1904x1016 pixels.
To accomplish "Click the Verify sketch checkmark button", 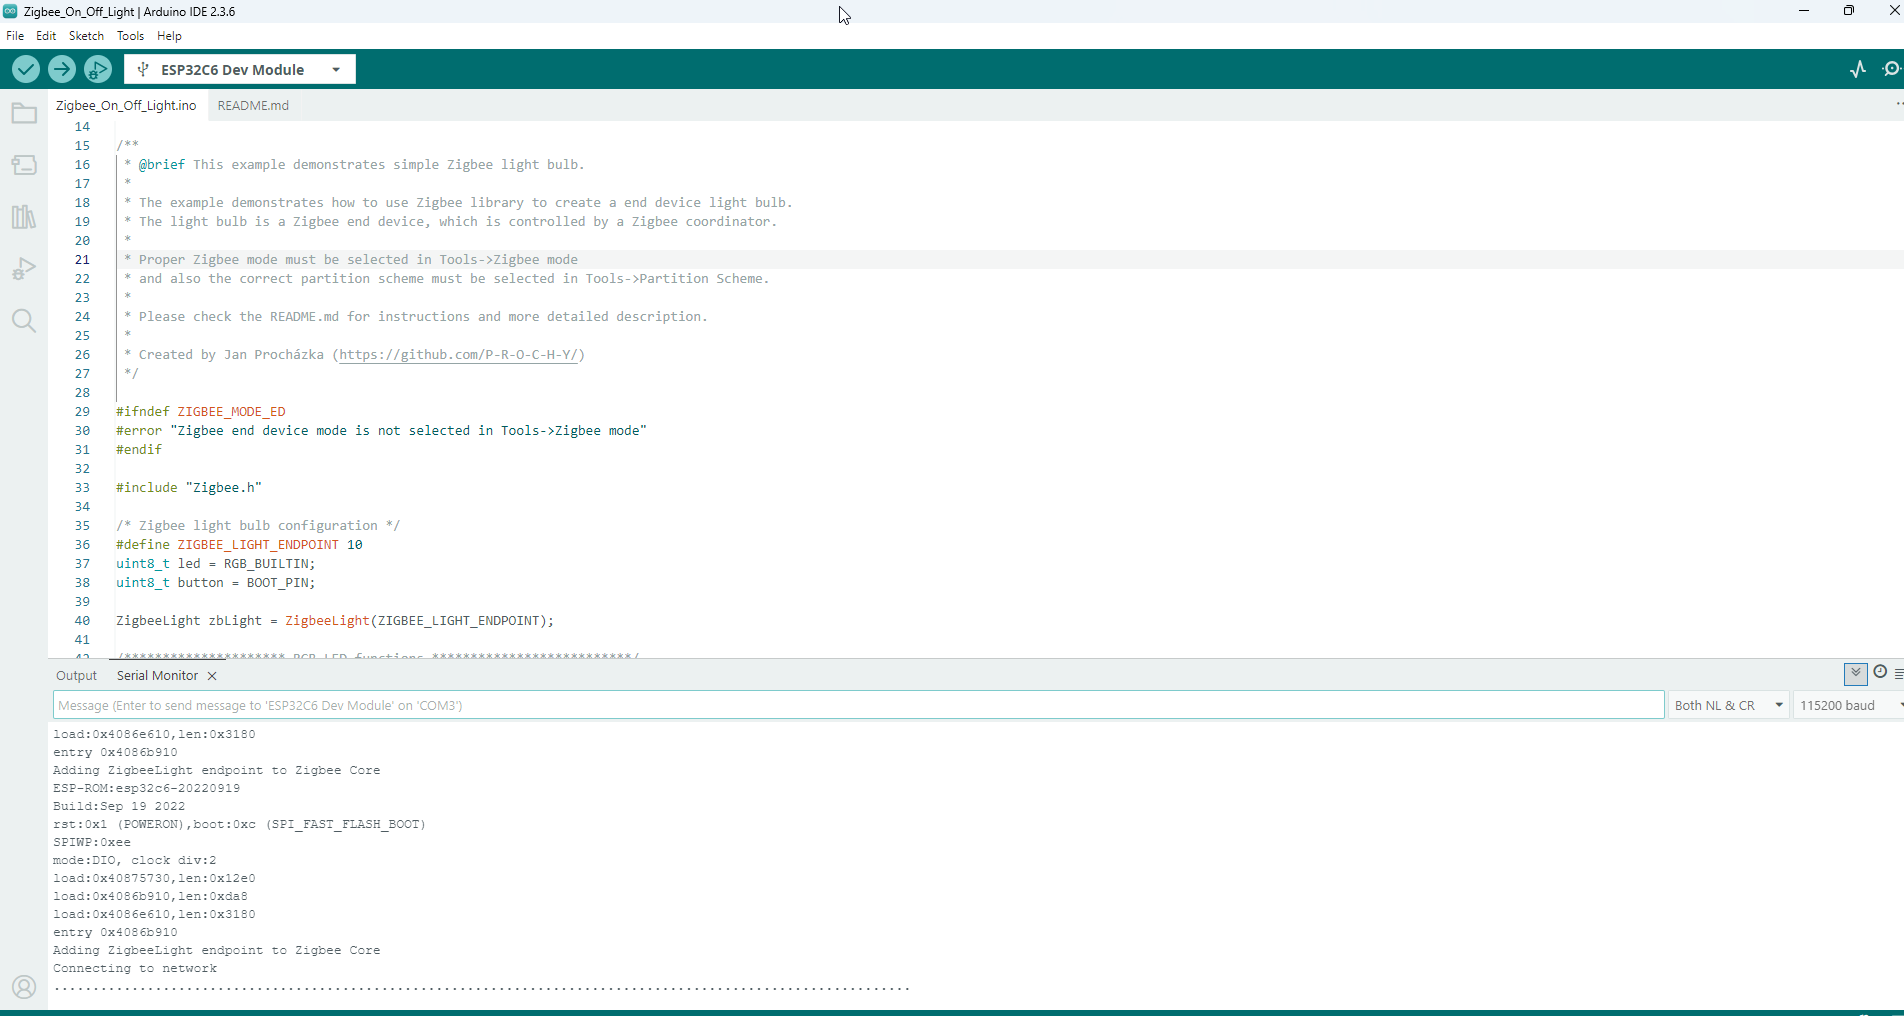I will (26, 69).
